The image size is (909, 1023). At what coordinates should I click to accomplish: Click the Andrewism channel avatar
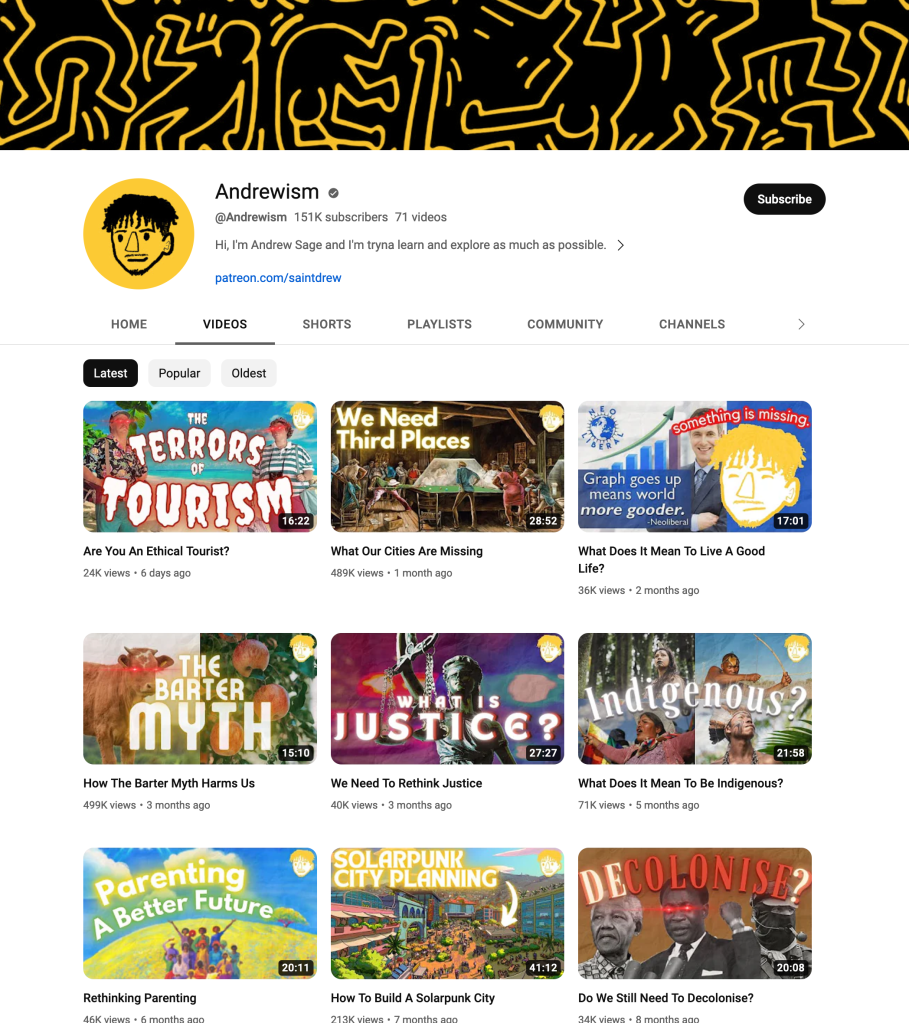[x=138, y=234]
